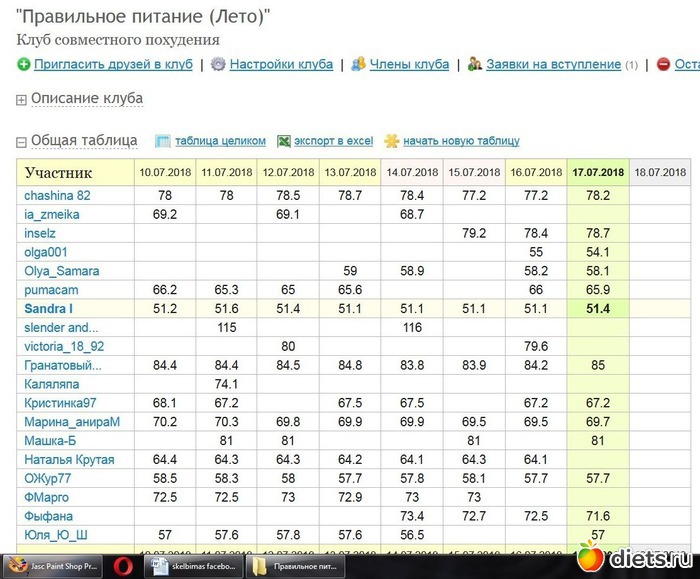Open the Пригласить друзей в клуб link
The height and width of the screenshot is (579, 700).
point(113,64)
